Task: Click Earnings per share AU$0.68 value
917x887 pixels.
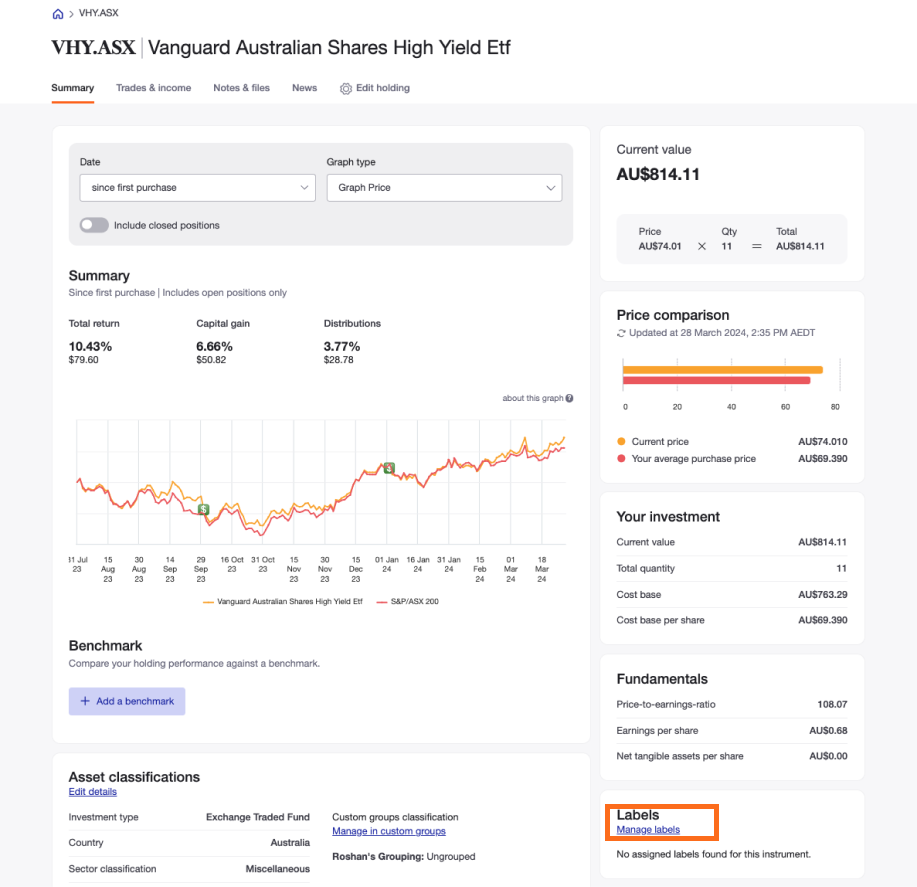Action: tap(828, 730)
